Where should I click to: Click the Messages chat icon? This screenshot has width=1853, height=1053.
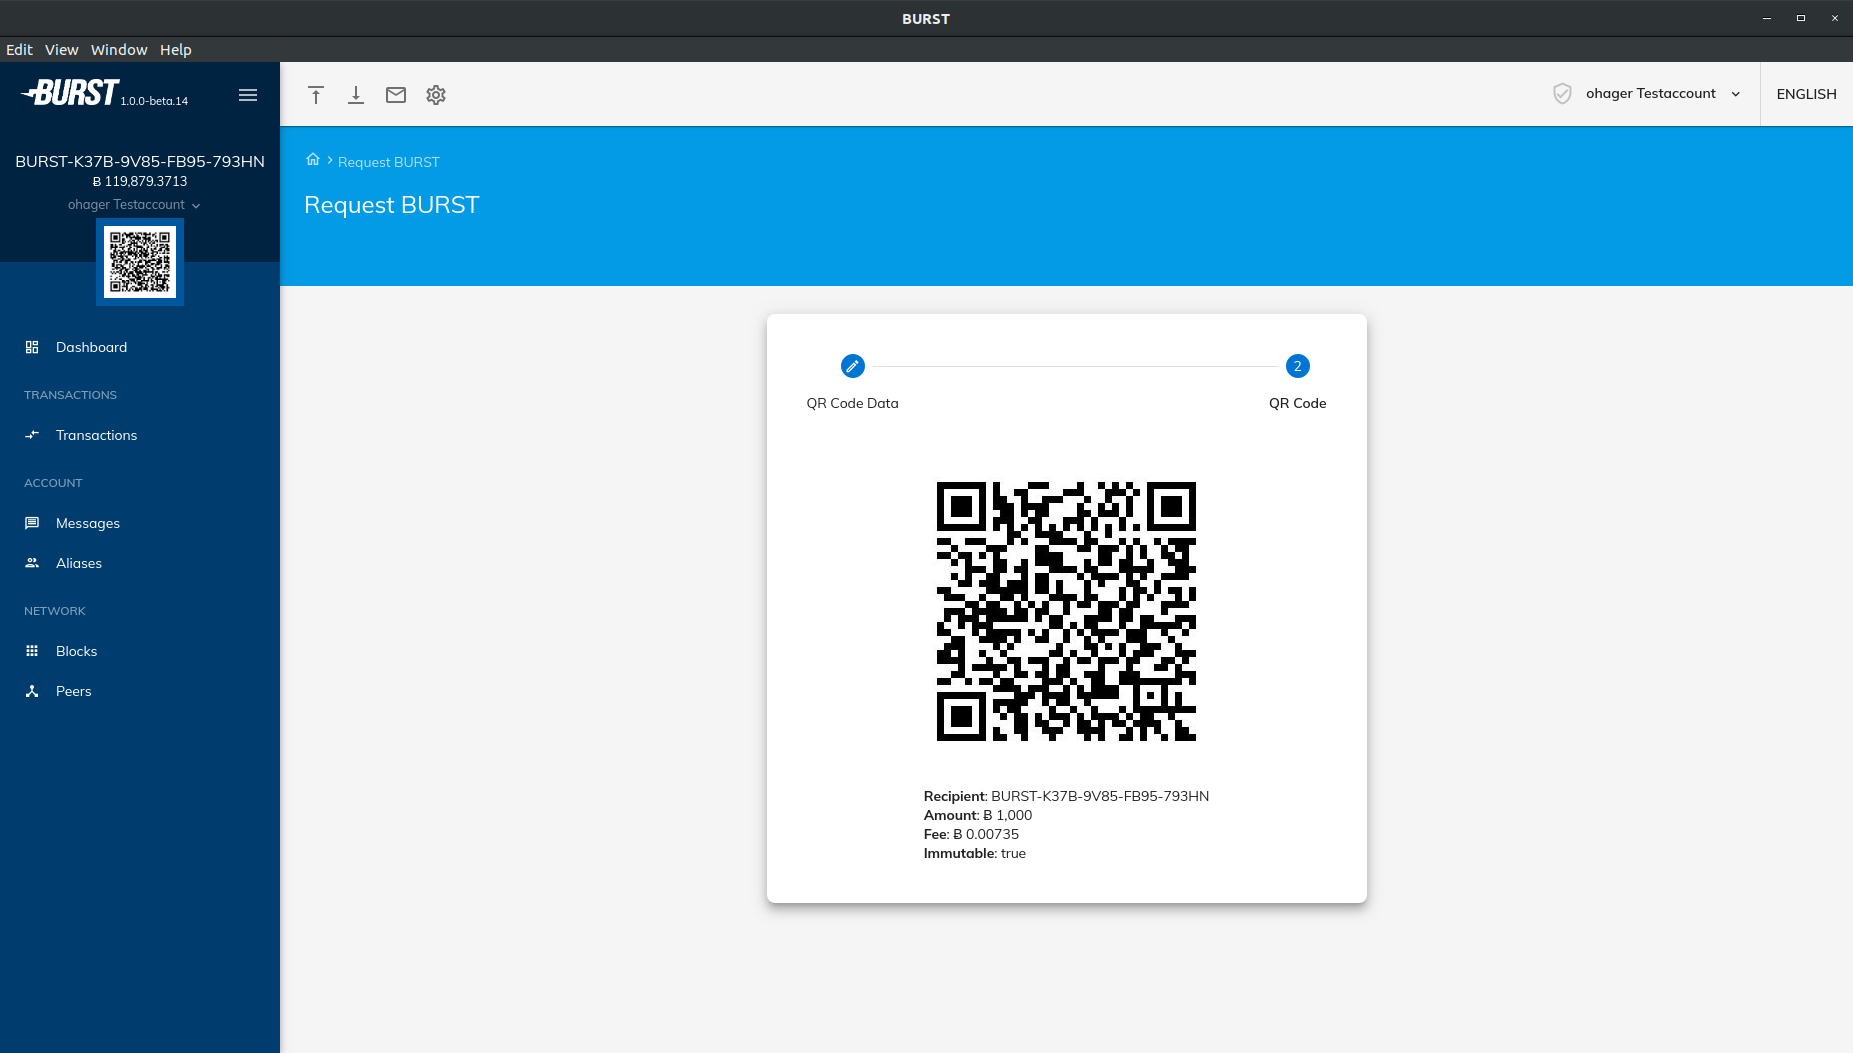coord(32,523)
